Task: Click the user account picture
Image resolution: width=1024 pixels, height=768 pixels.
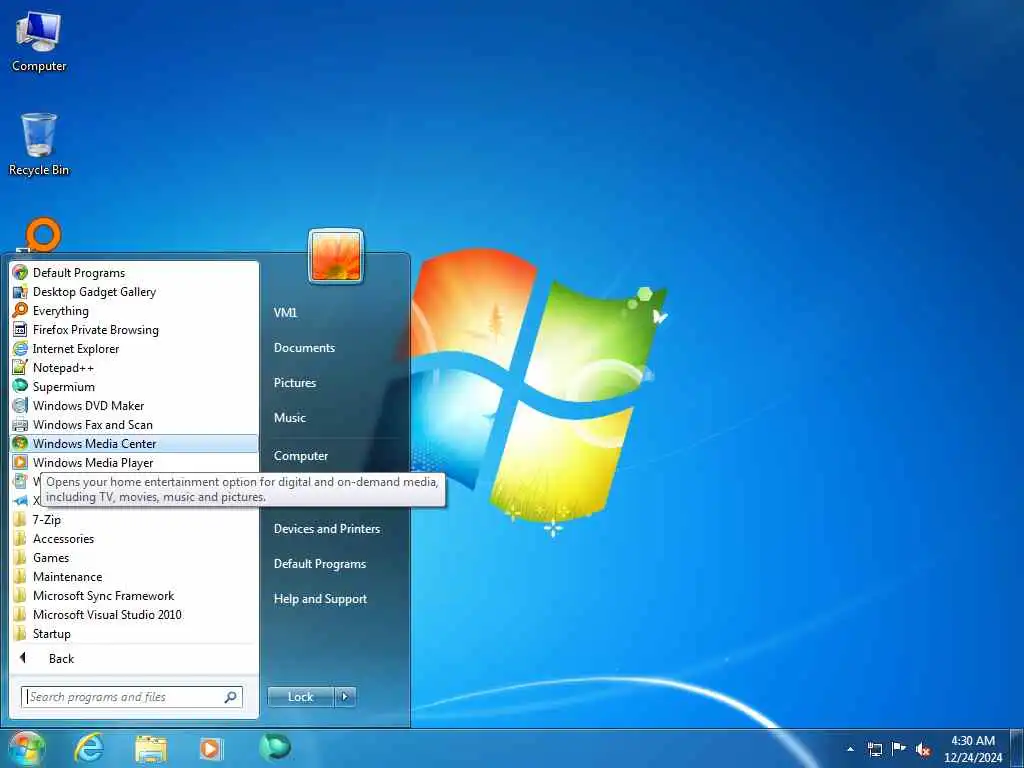Action: tap(336, 256)
